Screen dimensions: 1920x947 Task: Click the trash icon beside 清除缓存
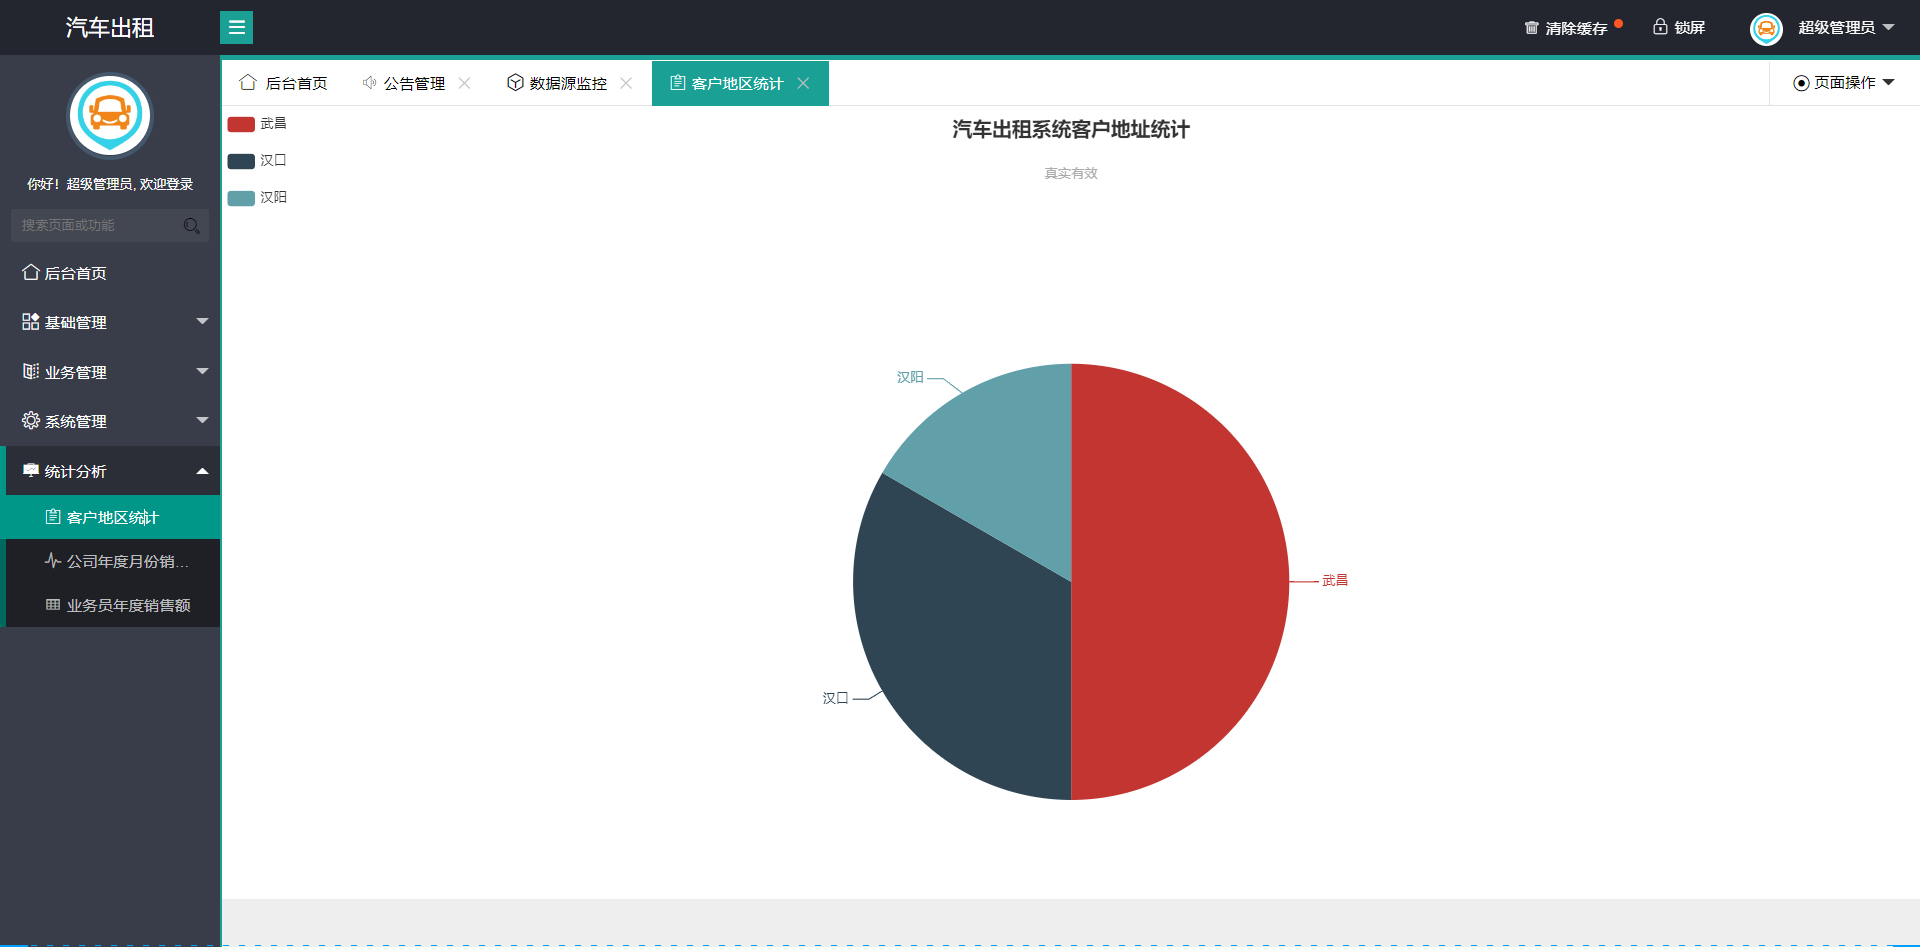pos(1531,28)
